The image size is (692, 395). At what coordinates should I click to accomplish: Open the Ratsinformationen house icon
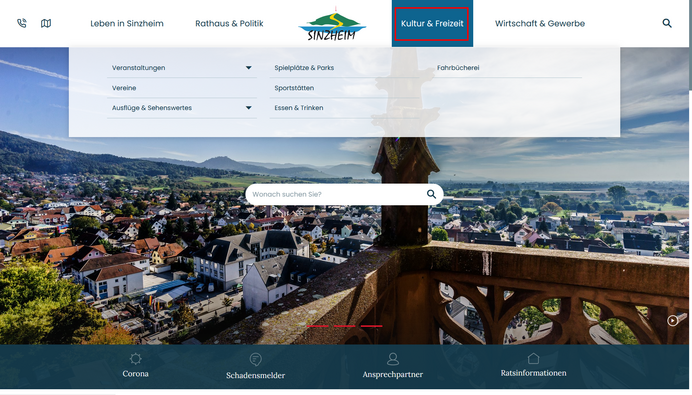[533, 358]
